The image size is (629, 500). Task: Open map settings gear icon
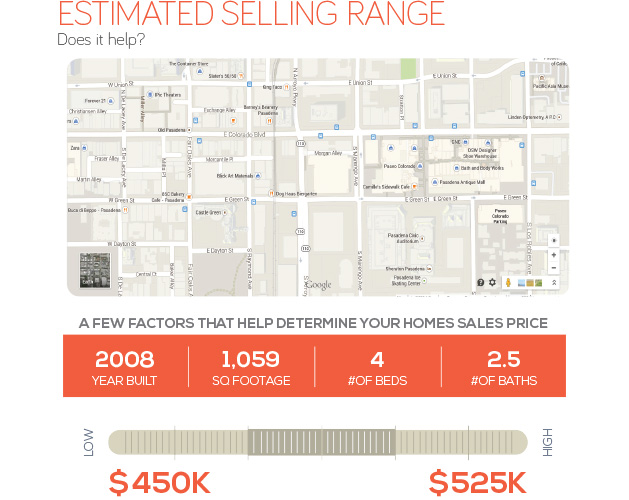492,283
